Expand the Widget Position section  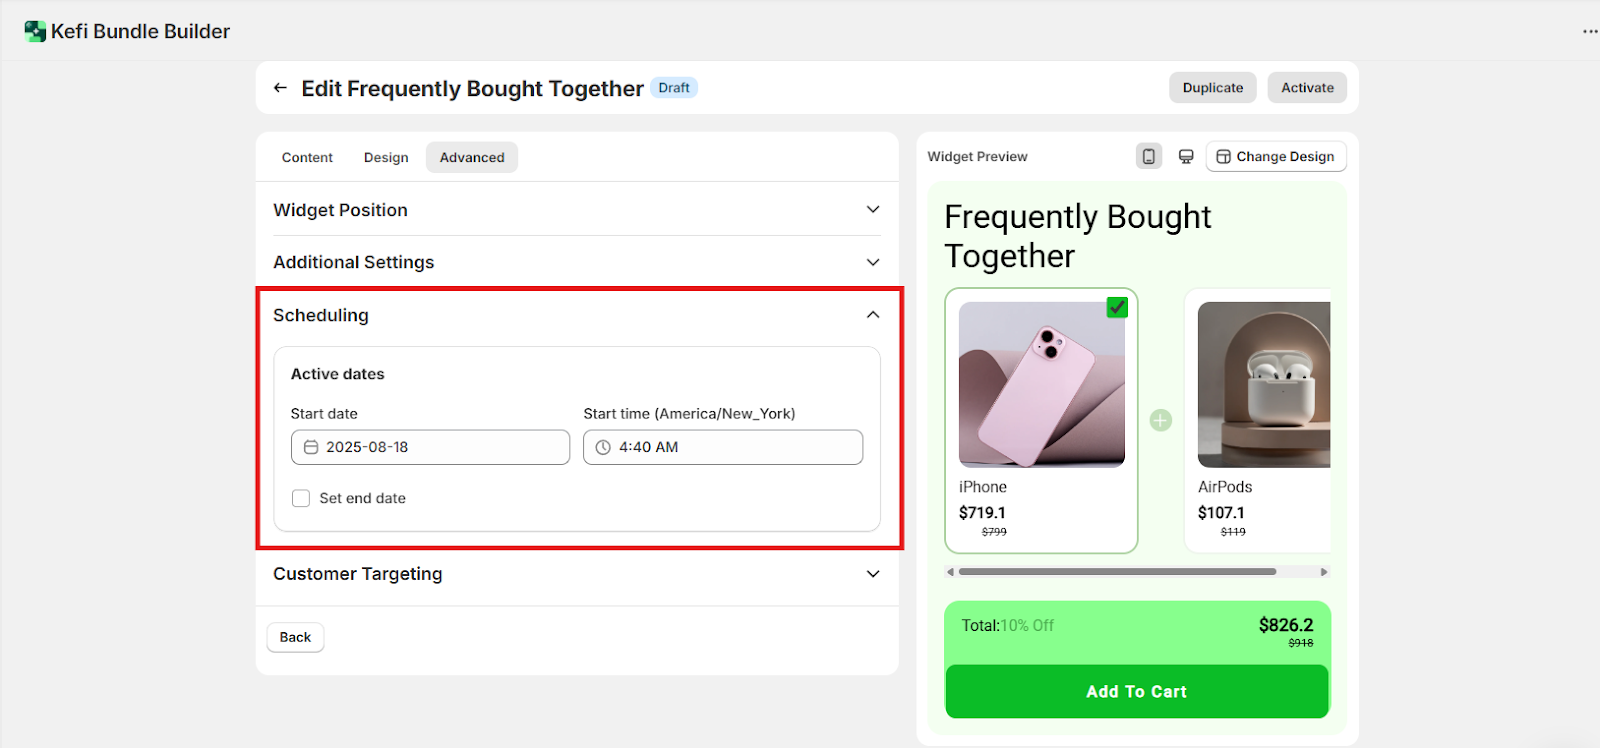(873, 210)
